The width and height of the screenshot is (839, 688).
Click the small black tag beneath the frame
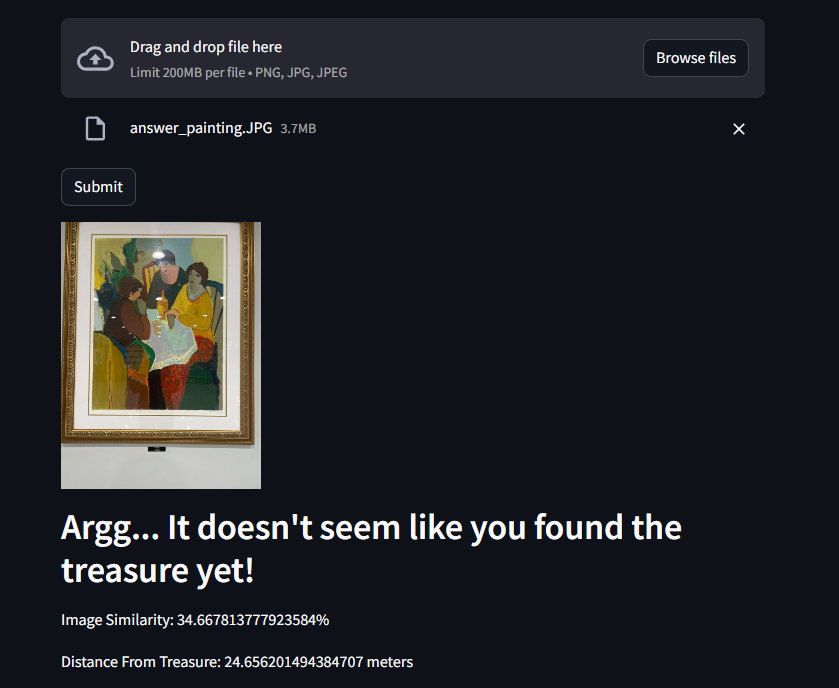[157, 449]
